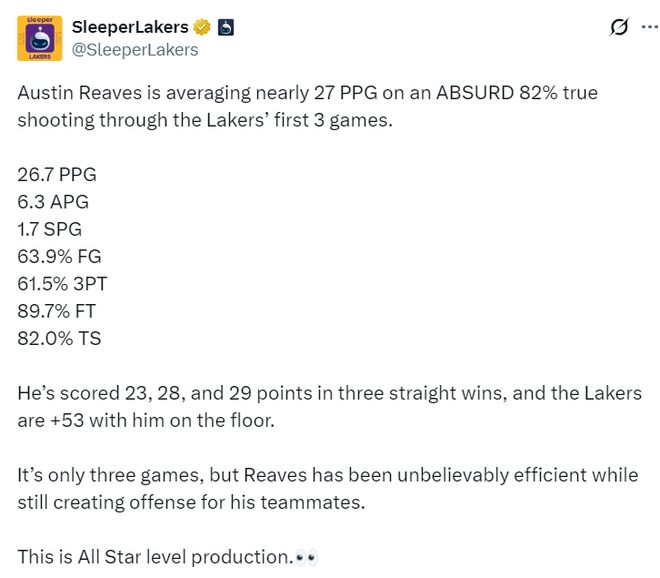The width and height of the screenshot is (660, 578).
Task: Open the three-dot more options menu
Action: tap(650, 27)
